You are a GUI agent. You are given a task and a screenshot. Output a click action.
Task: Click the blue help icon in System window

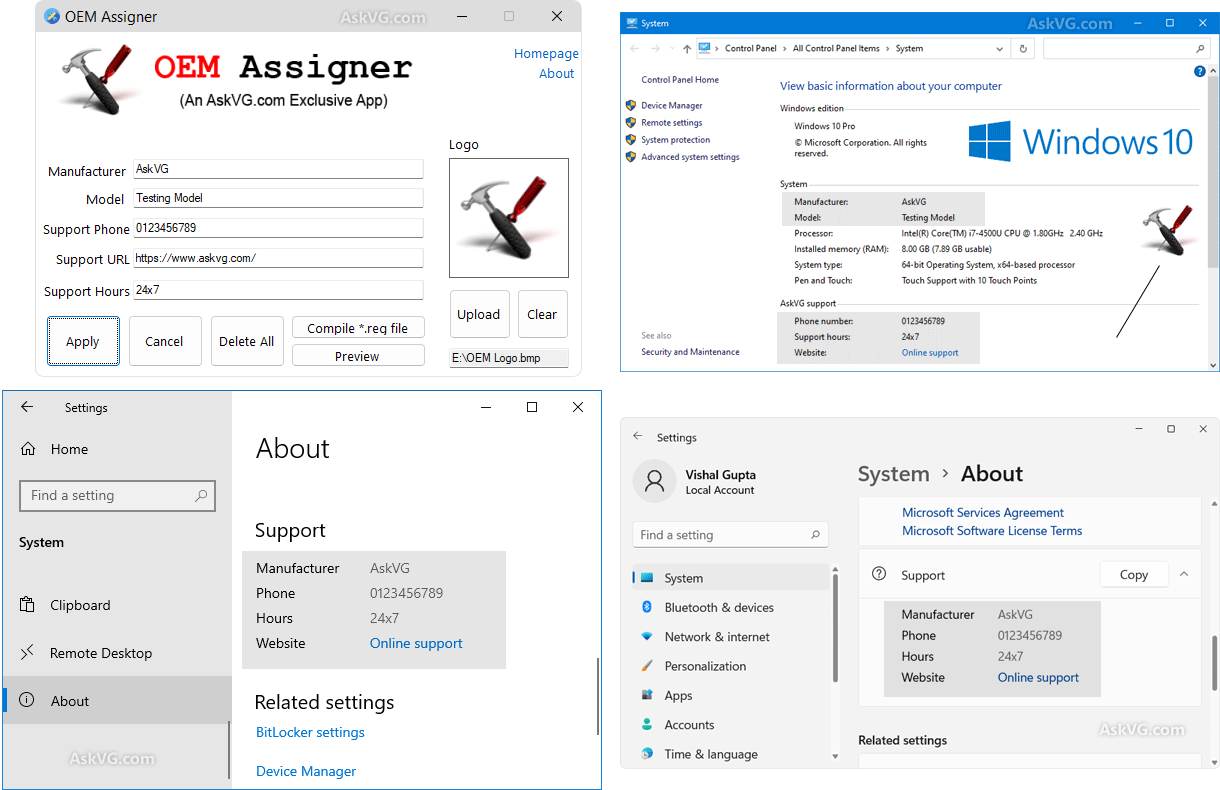pyautogui.click(x=1200, y=71)
